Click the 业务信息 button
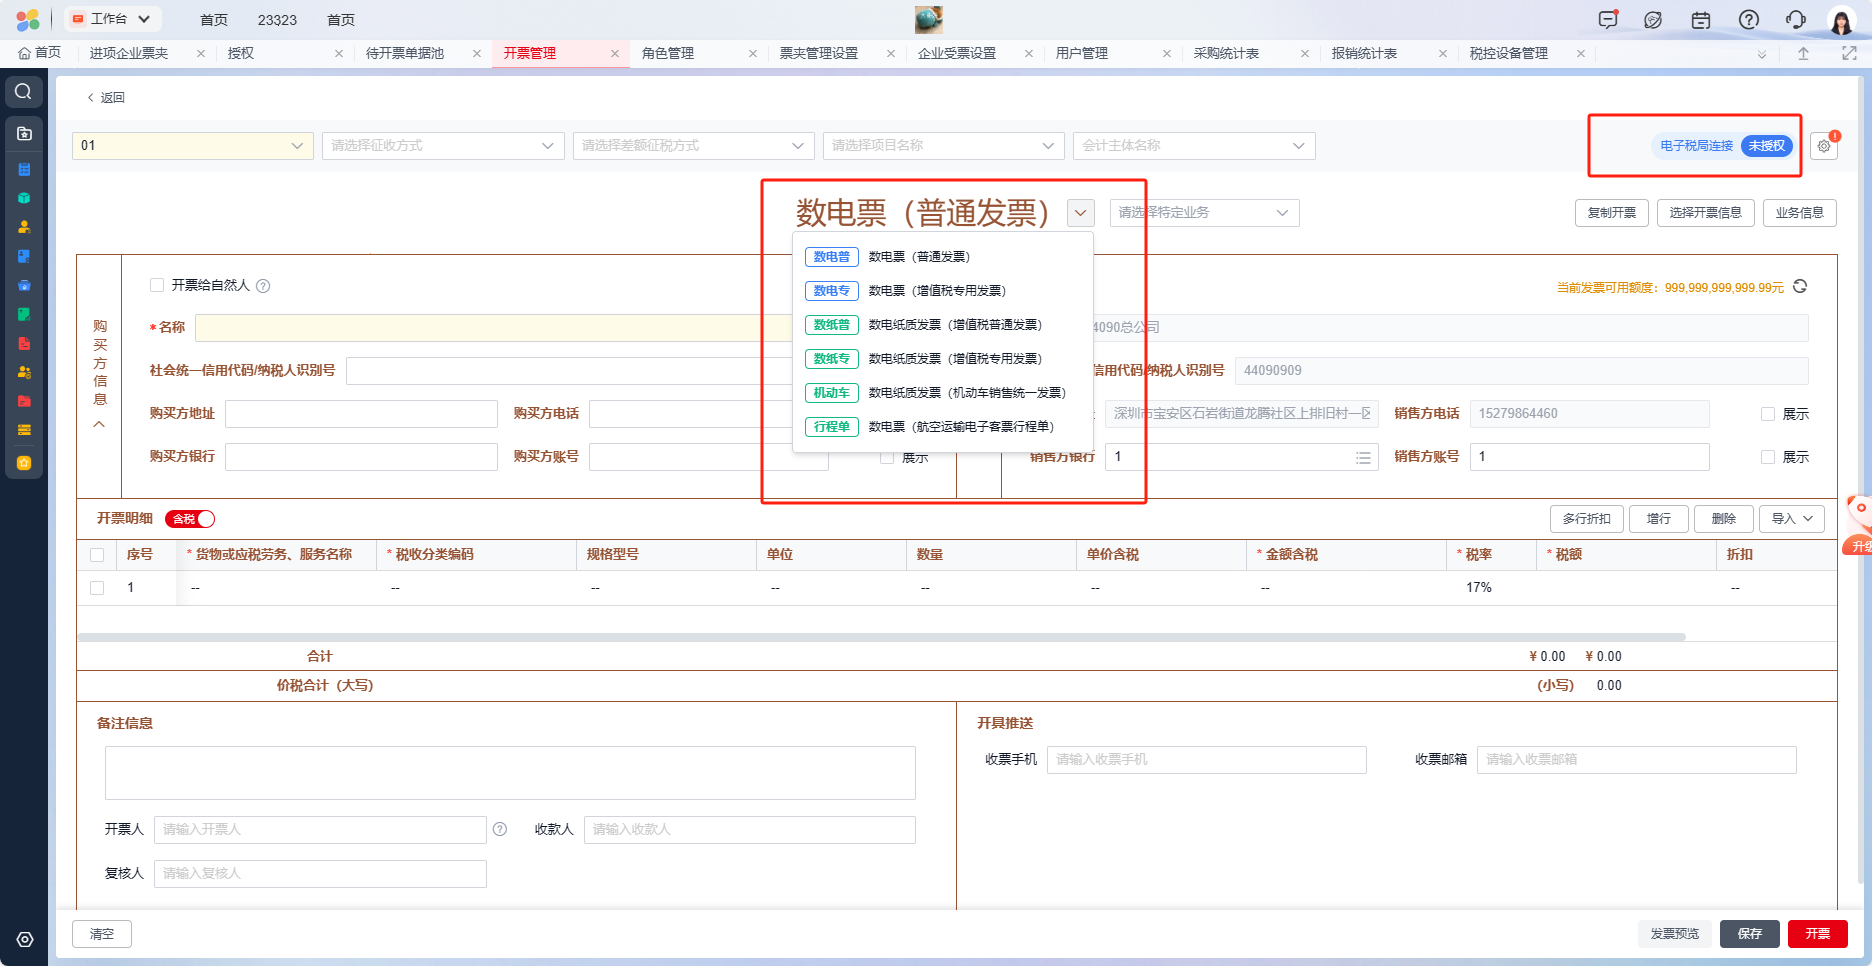The height and width of the screenshot is (966, 1872). point(1800,213)
